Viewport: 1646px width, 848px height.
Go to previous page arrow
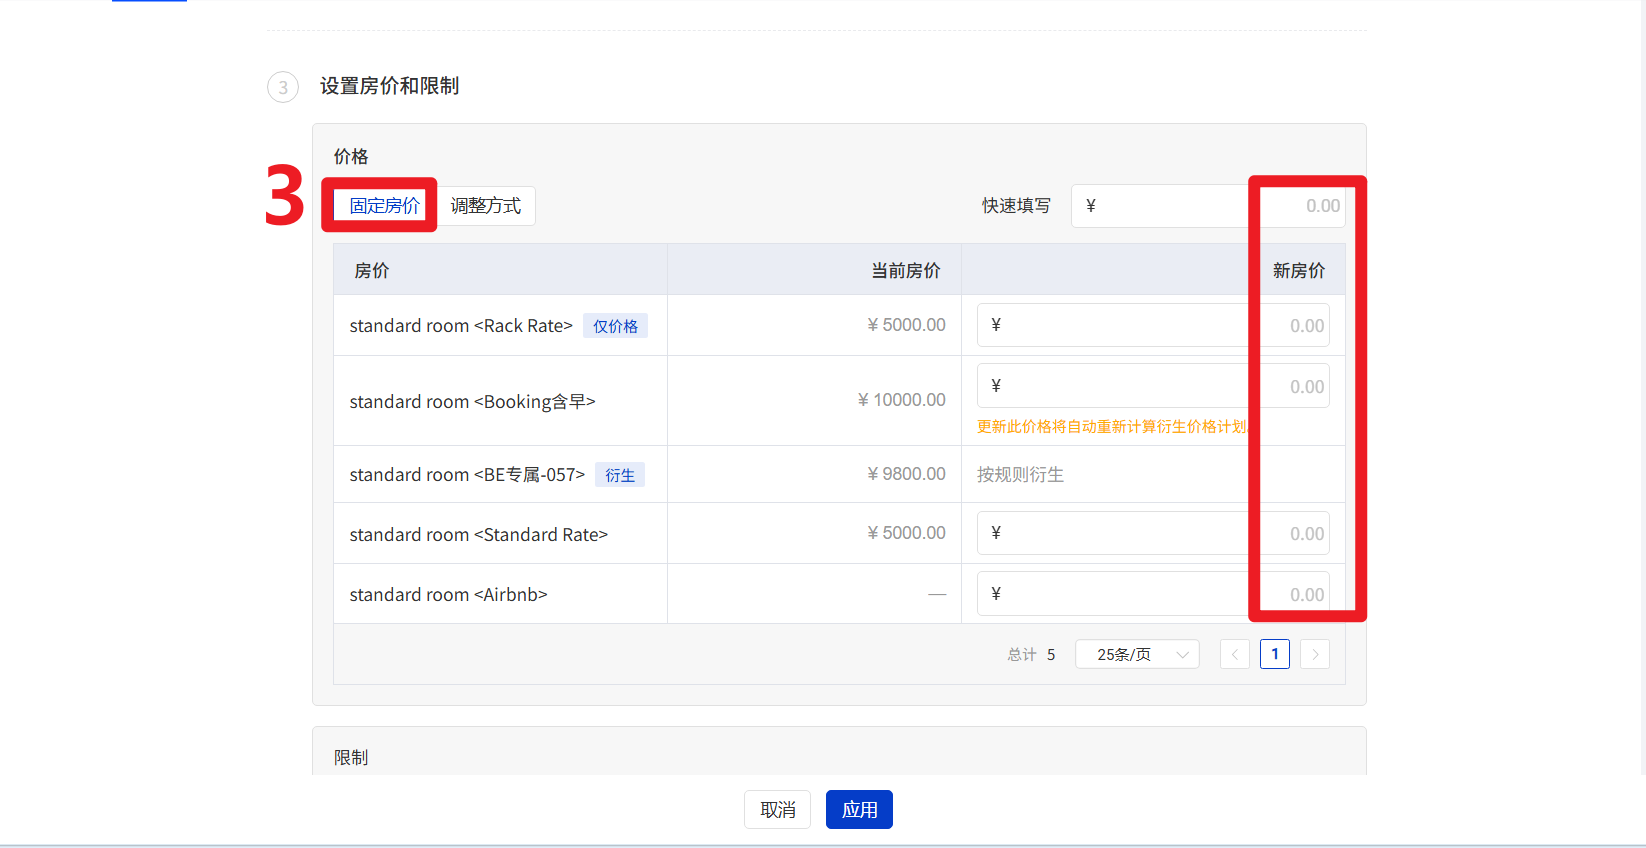pos(1235,654)
